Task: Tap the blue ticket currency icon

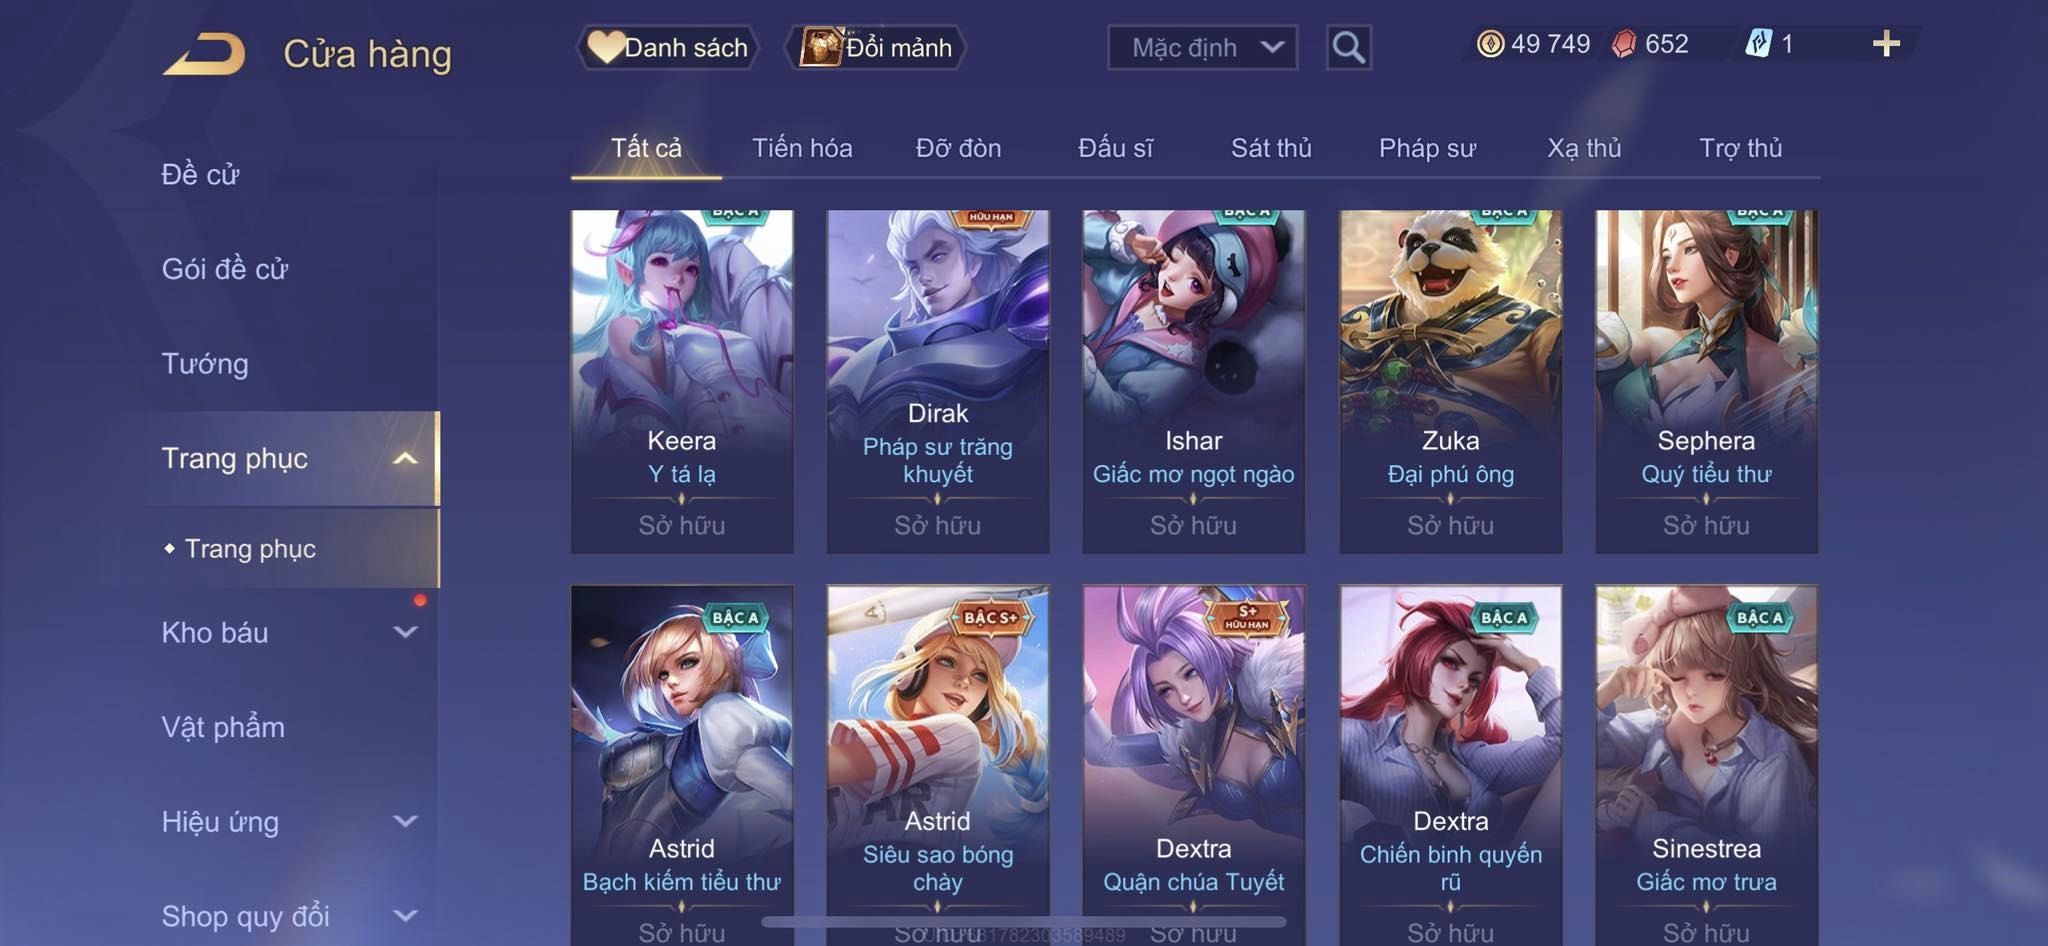Action: point(1759,43)
